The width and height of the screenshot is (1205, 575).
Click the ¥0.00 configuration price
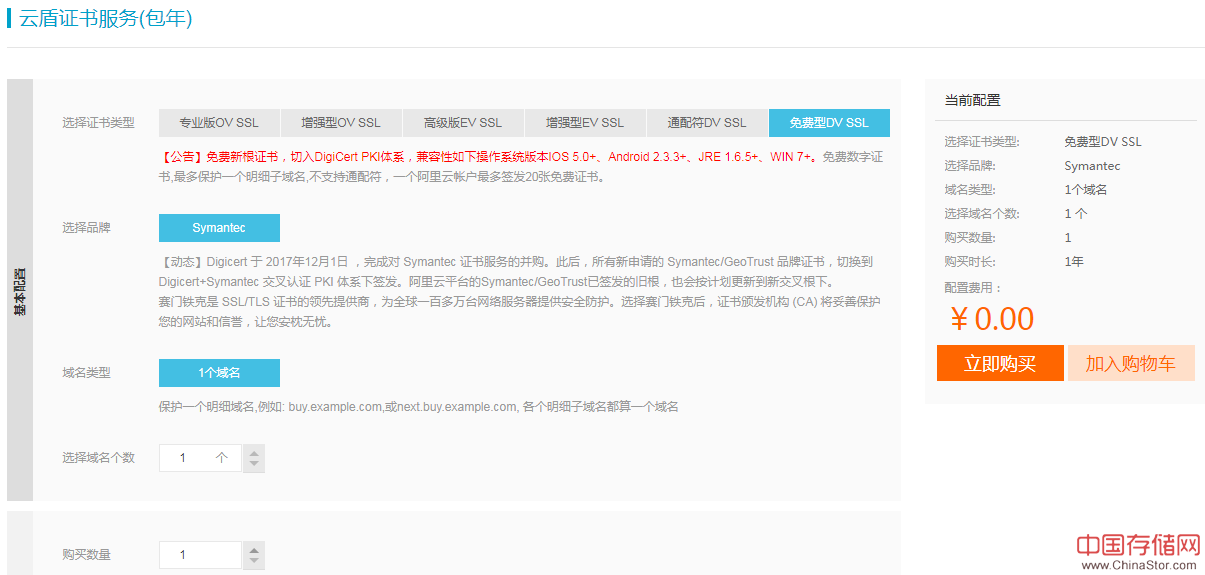click(992, 319)
